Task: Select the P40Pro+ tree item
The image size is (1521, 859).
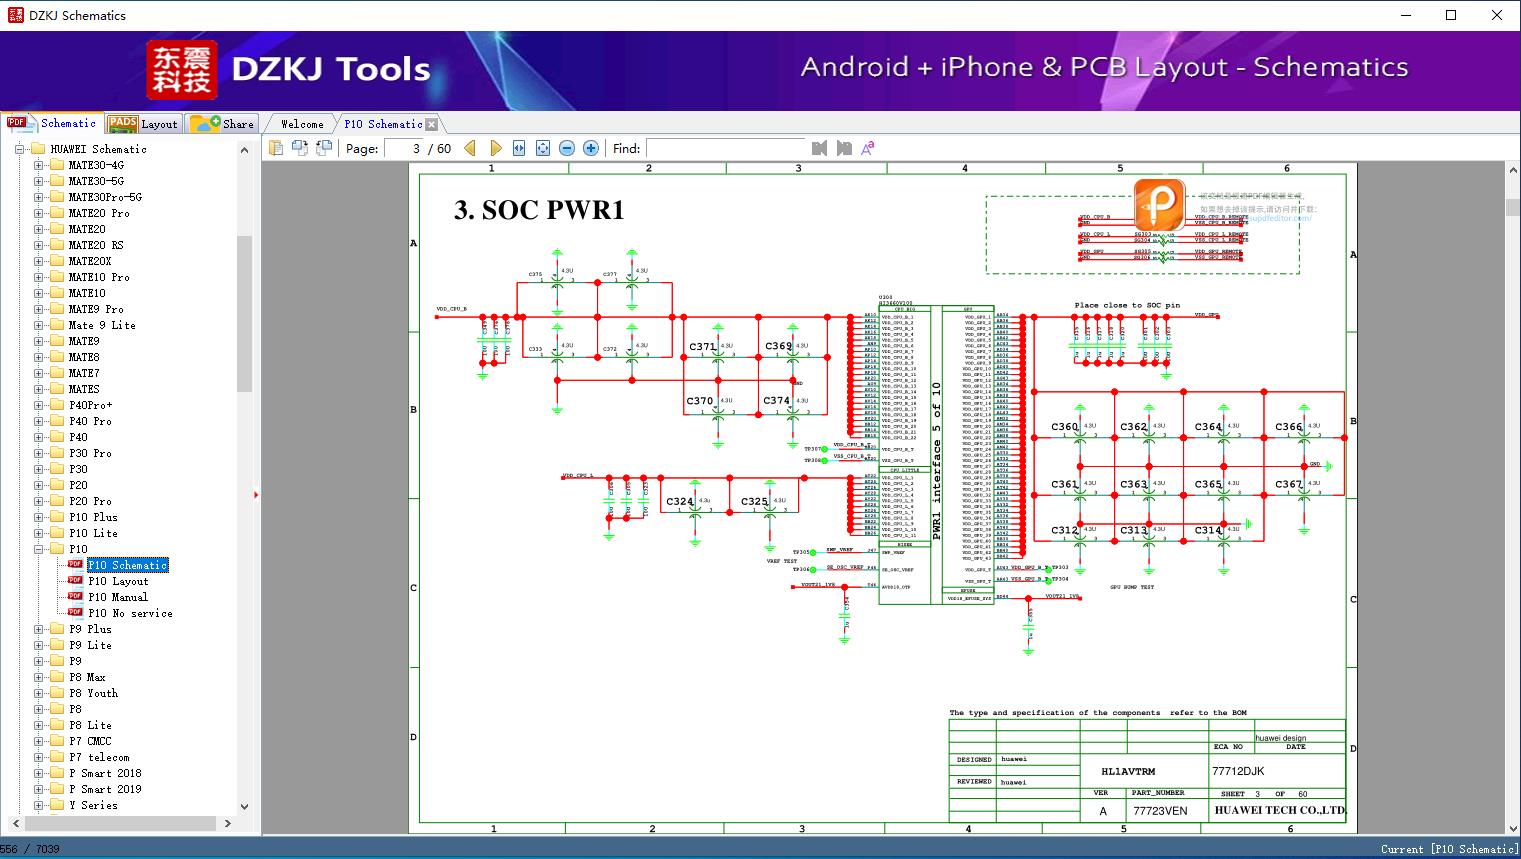Action: [90, 405]
